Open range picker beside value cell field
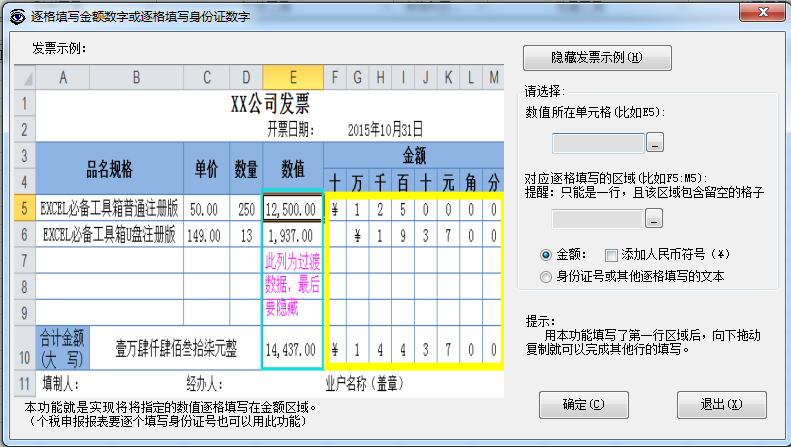791x447 pixels. tap(655, 142)
